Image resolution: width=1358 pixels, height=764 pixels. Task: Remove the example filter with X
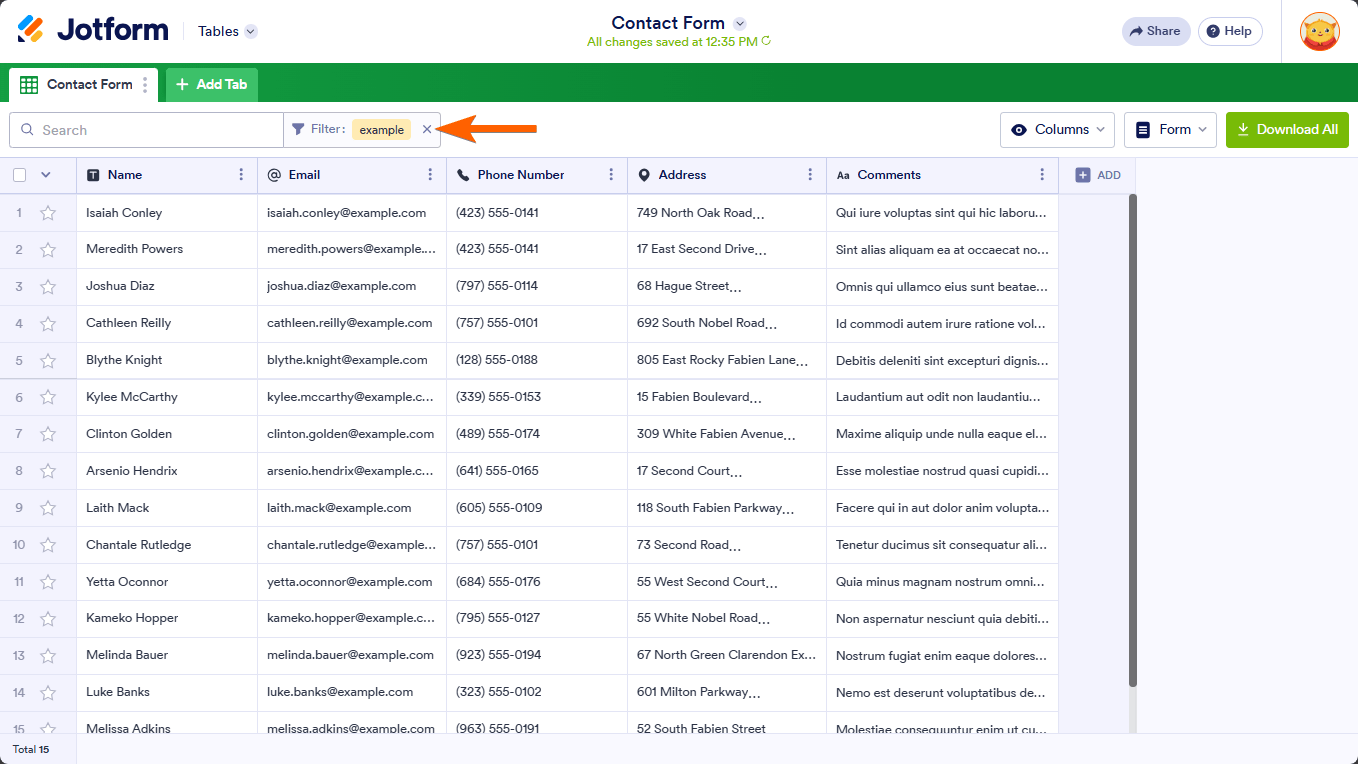[x=427, y=129]
